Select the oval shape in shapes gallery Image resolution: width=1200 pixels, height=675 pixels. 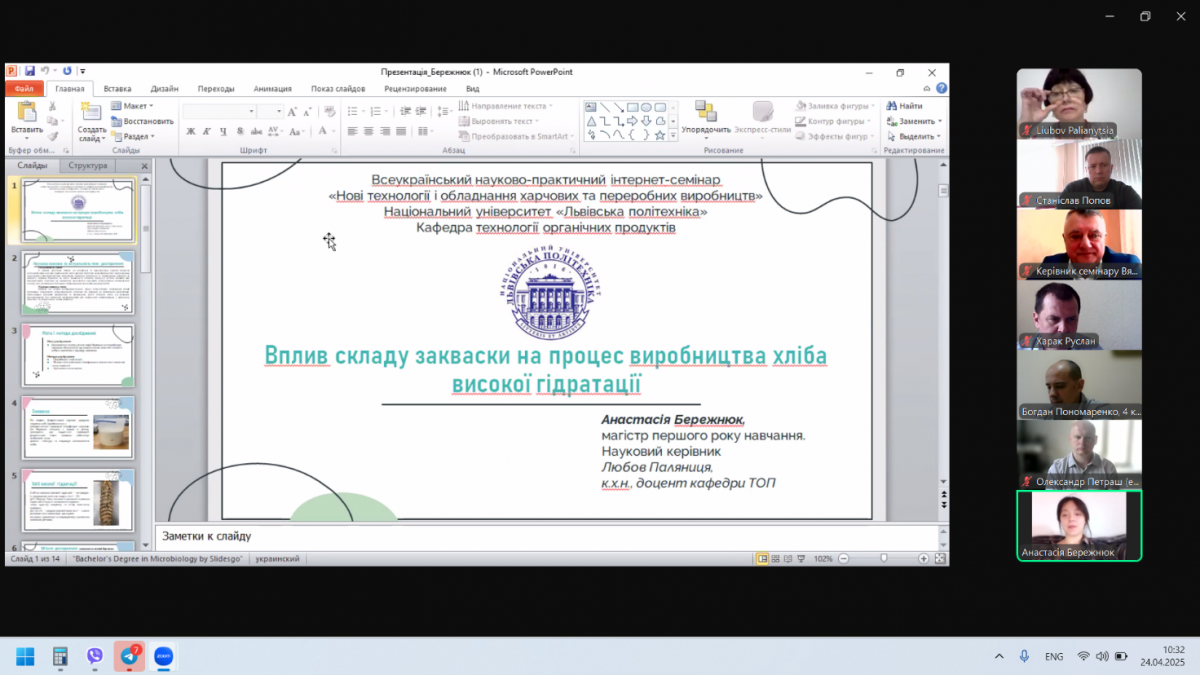tap(647, 107)
